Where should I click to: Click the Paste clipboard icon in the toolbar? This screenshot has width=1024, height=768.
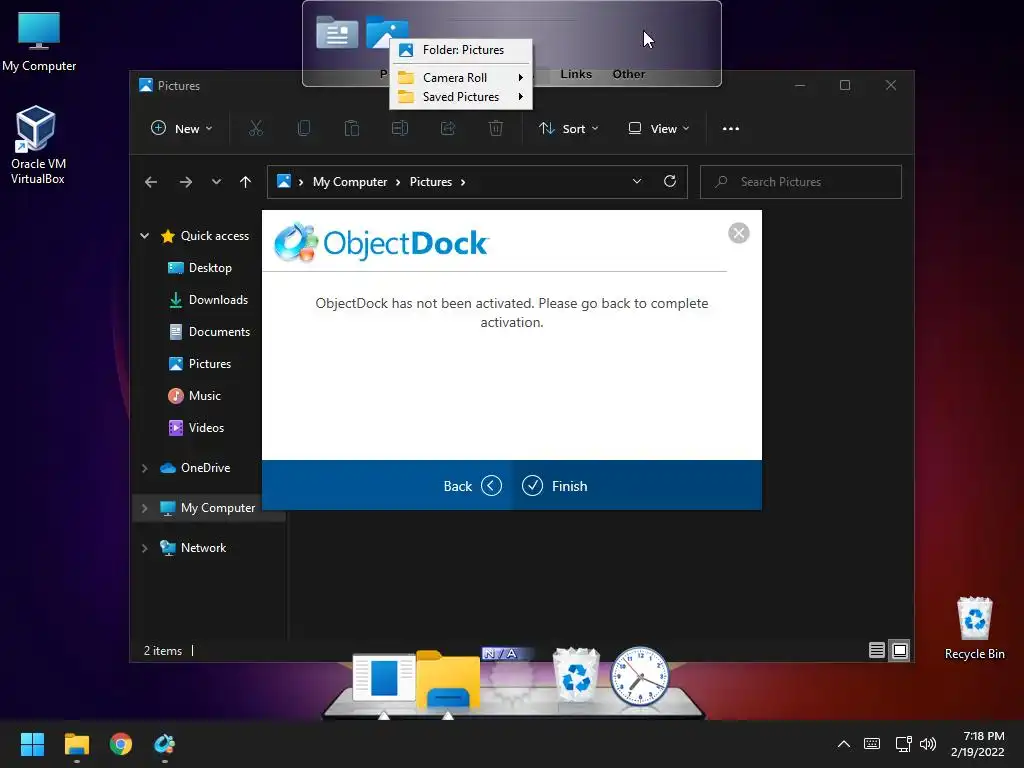(351, 129)
